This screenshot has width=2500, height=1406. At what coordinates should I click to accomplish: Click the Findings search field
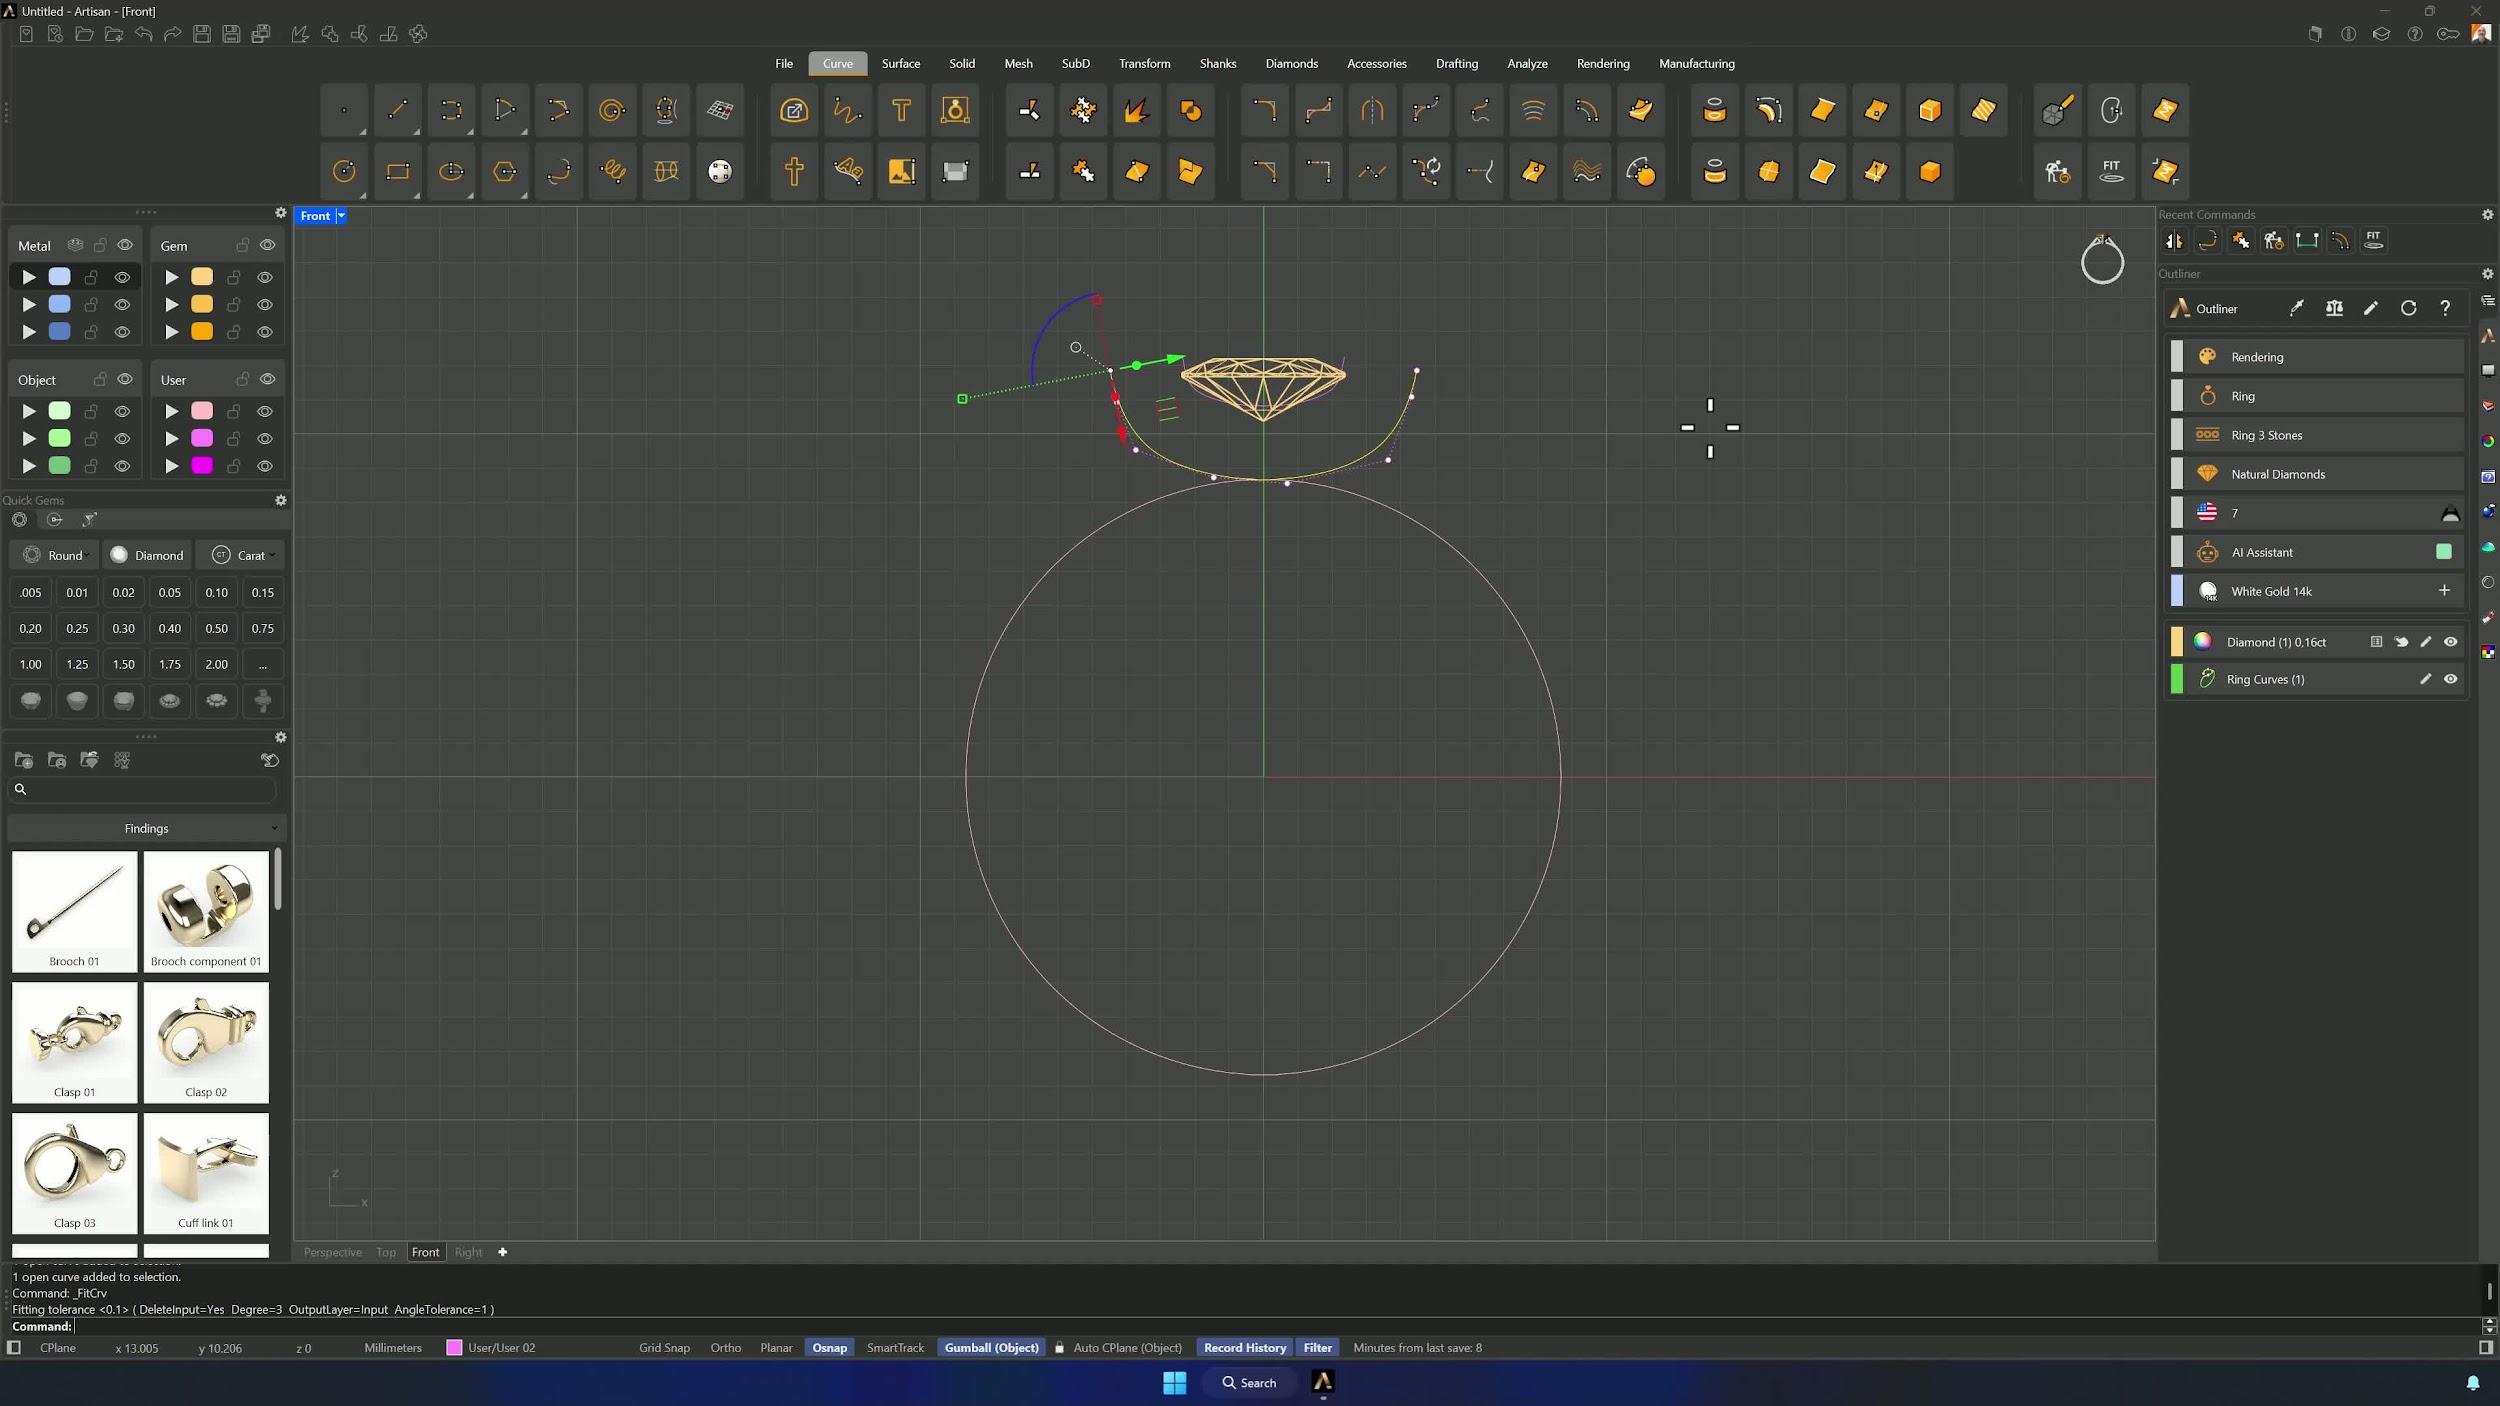[142, 789]
